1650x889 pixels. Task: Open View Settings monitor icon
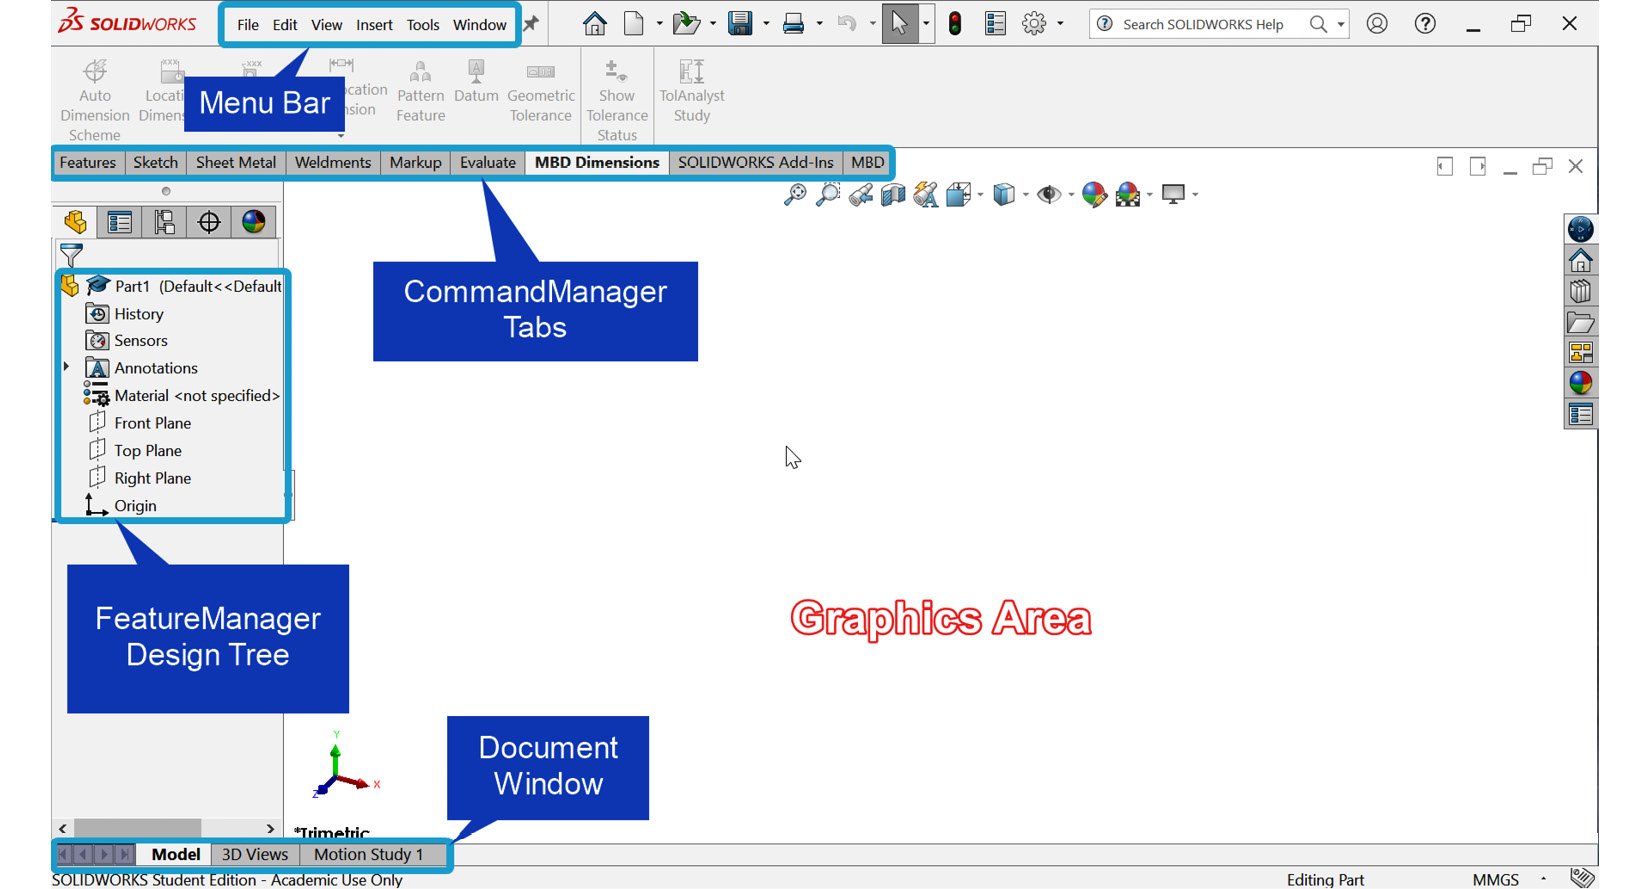(x=1174, y=194)
